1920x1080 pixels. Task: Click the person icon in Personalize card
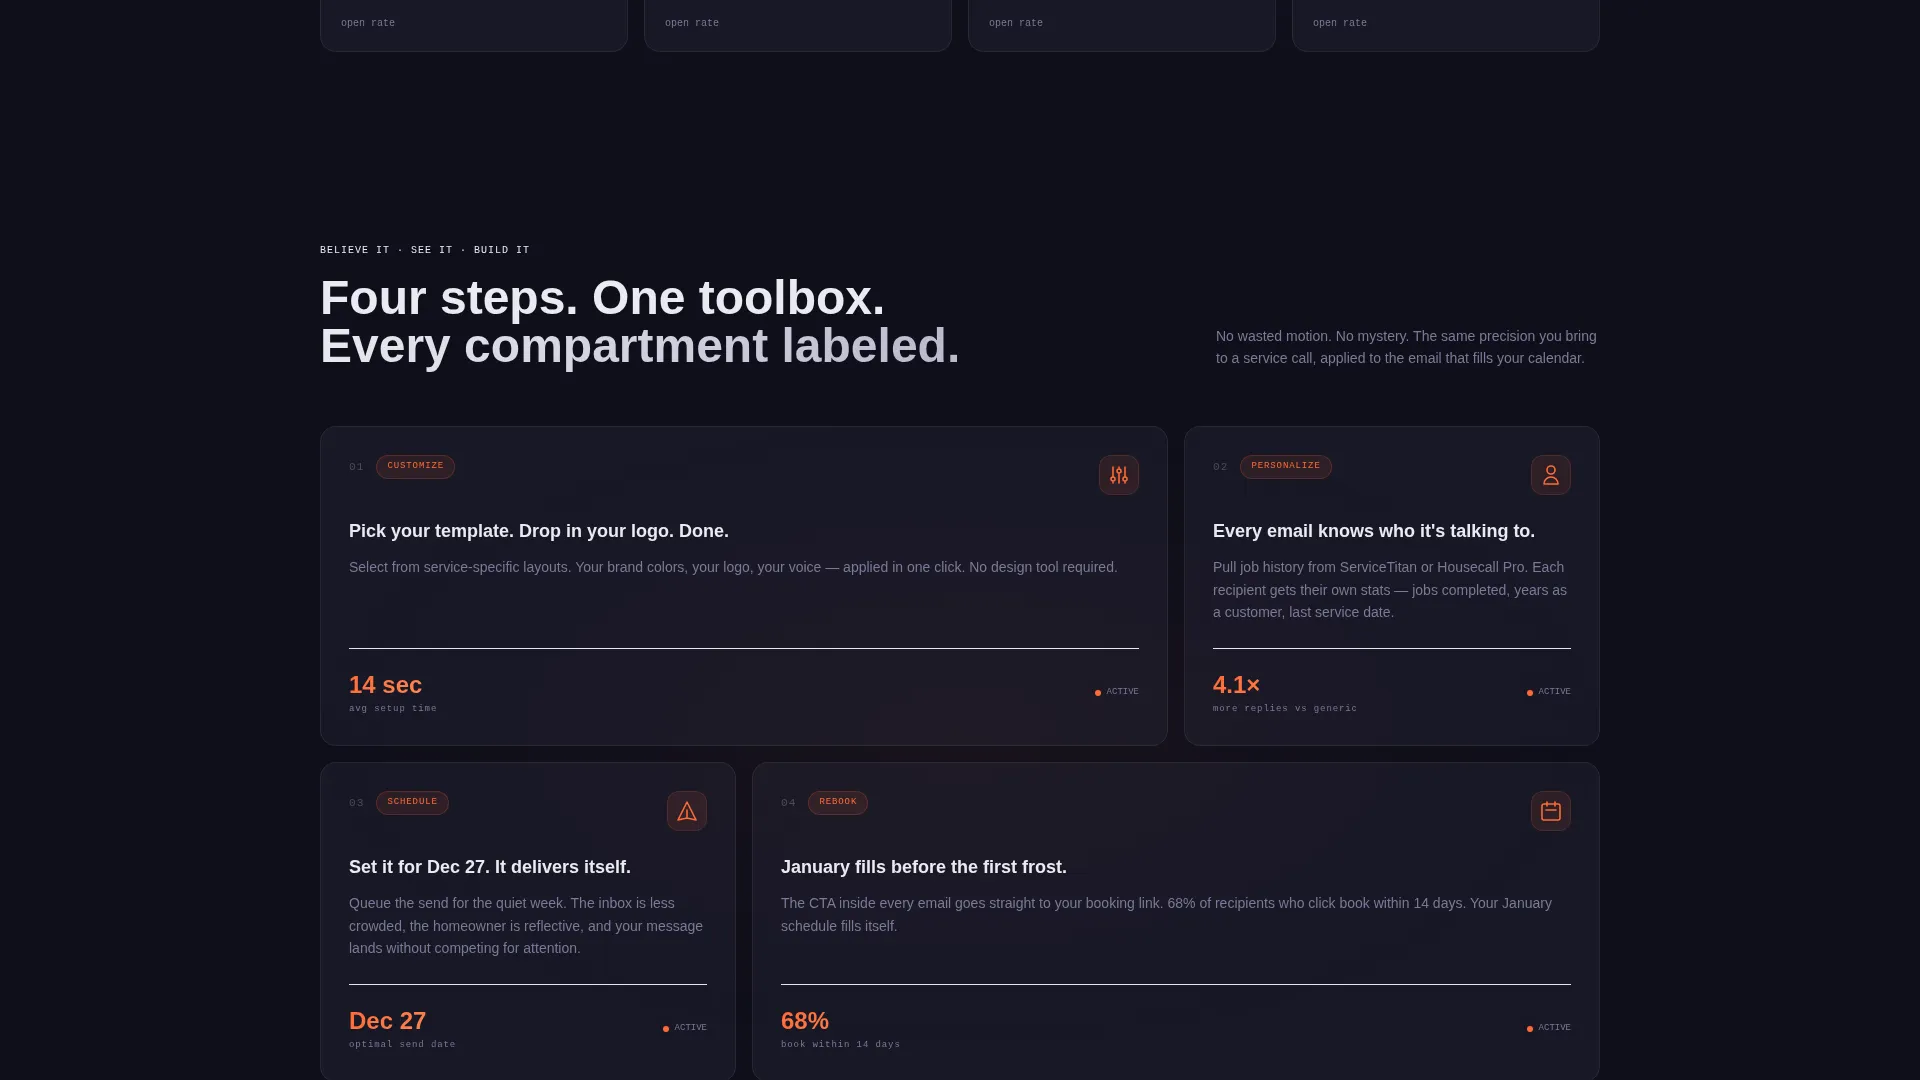click(x=1551, y=475)
